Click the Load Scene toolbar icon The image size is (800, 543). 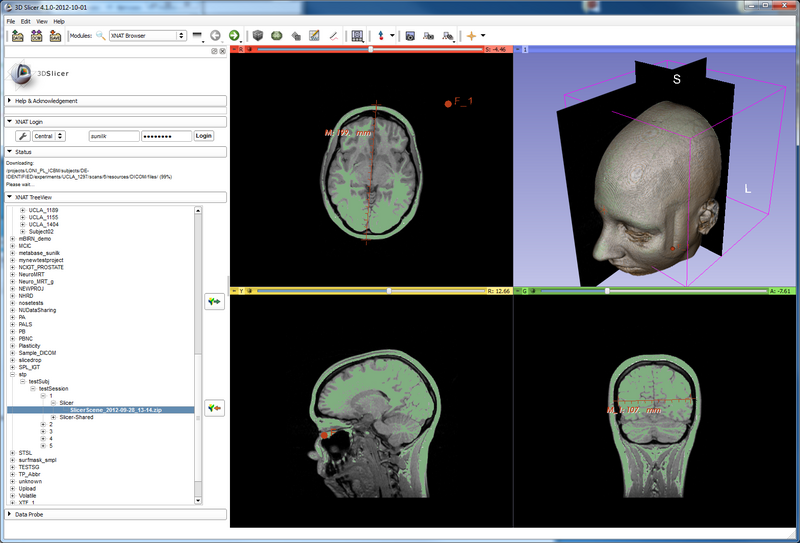point(18,36)
